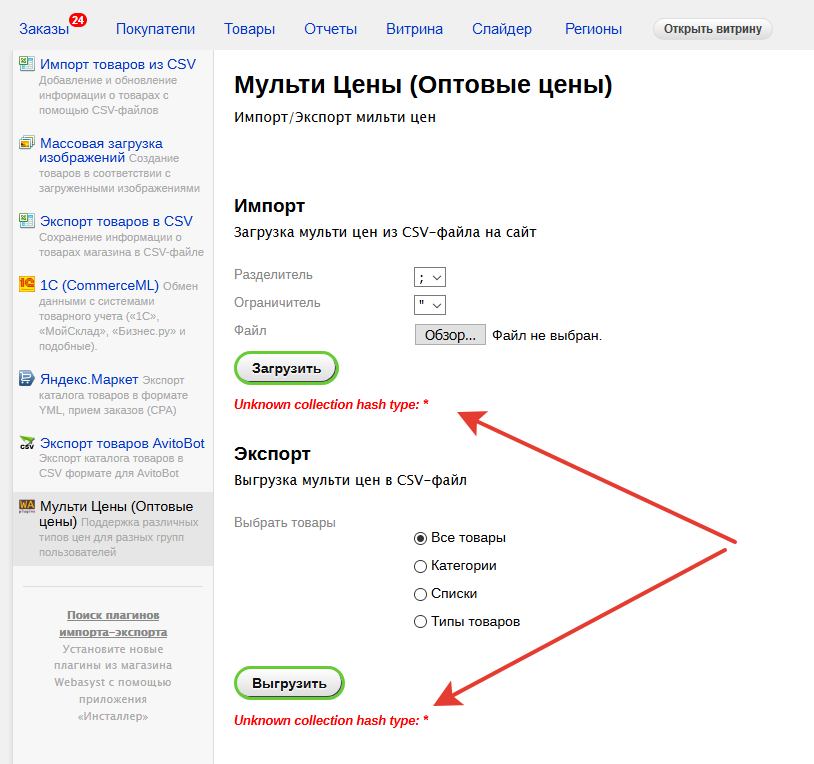Screen dimensions: 814x764
Task: Choose the Списки radio option
Action: point(421,594)
